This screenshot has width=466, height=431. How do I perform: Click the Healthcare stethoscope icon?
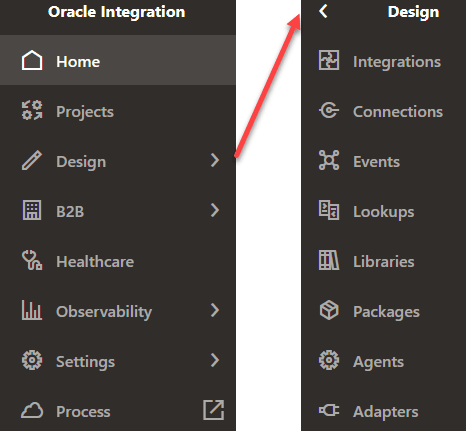coord(32,260)
